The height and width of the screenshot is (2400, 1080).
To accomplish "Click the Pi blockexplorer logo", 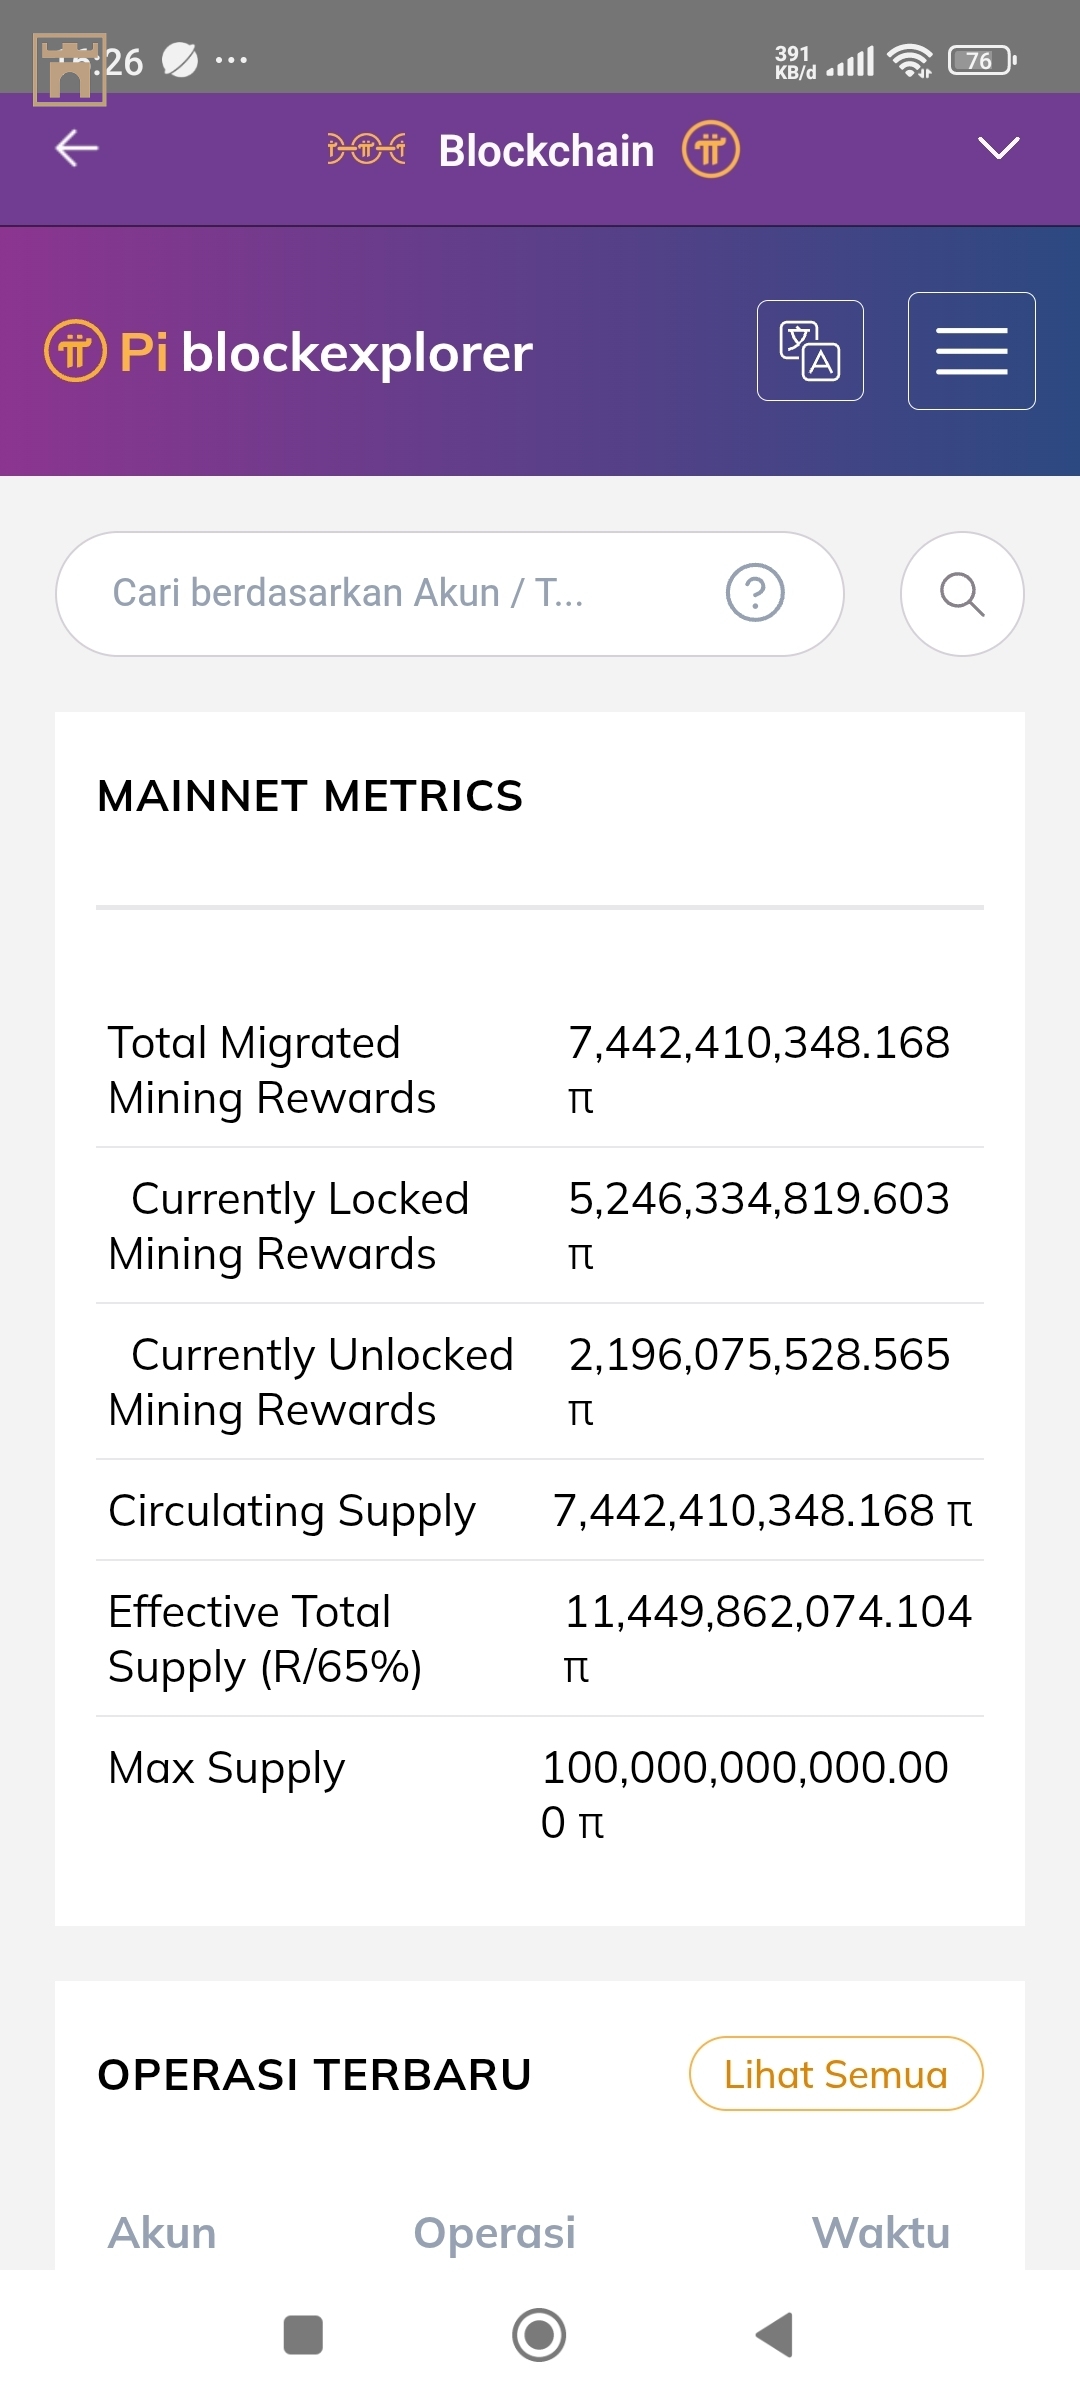I will coord(289,352).
